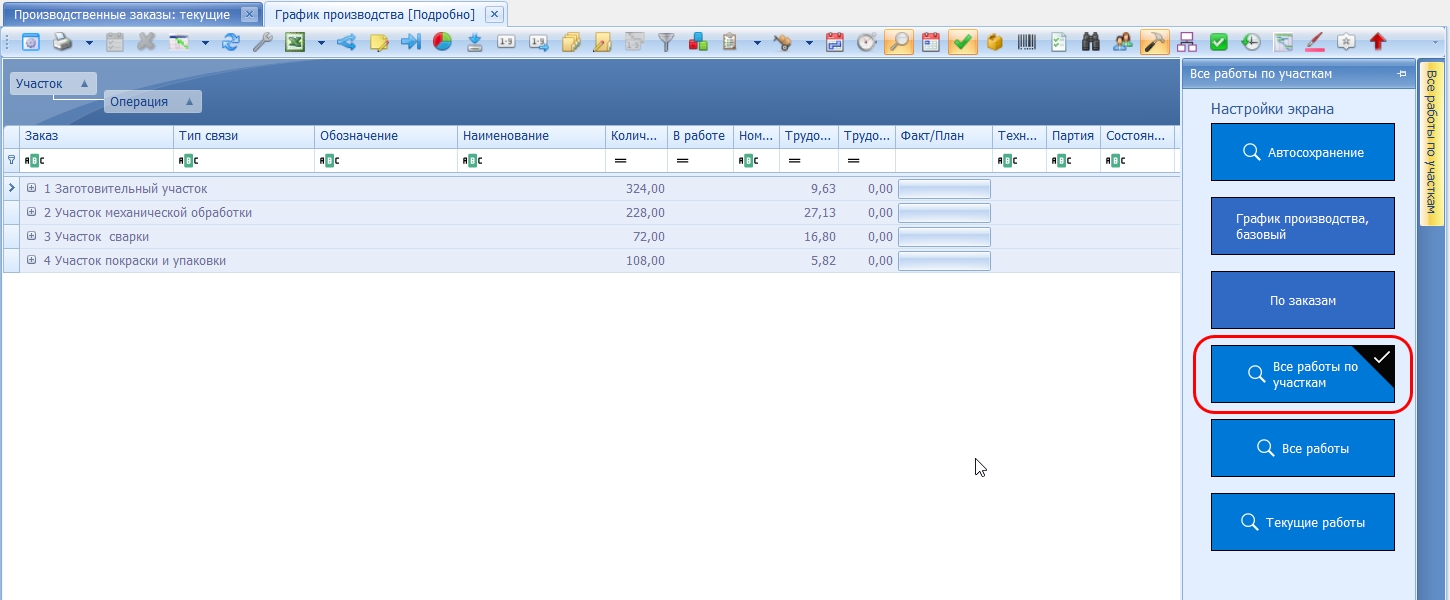Viewport: 1450px width, 600px height.
Task: Click the printer icon in the toolbar
Action: [62, 42]
